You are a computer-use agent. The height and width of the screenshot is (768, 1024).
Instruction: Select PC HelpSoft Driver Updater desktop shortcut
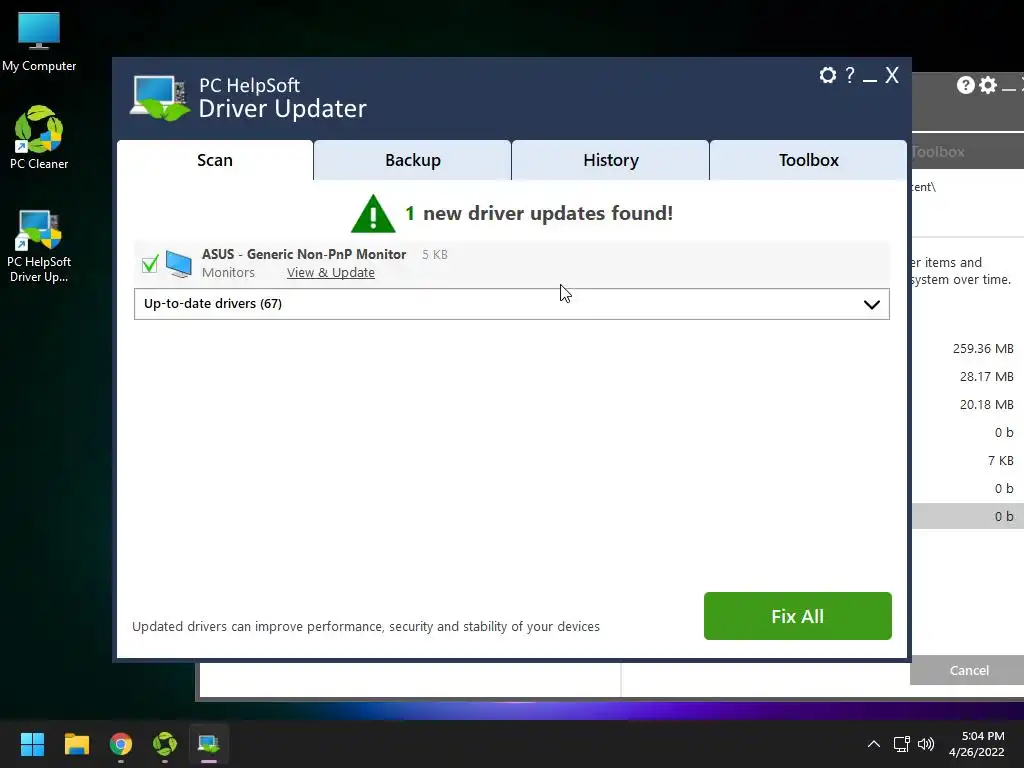39,246
